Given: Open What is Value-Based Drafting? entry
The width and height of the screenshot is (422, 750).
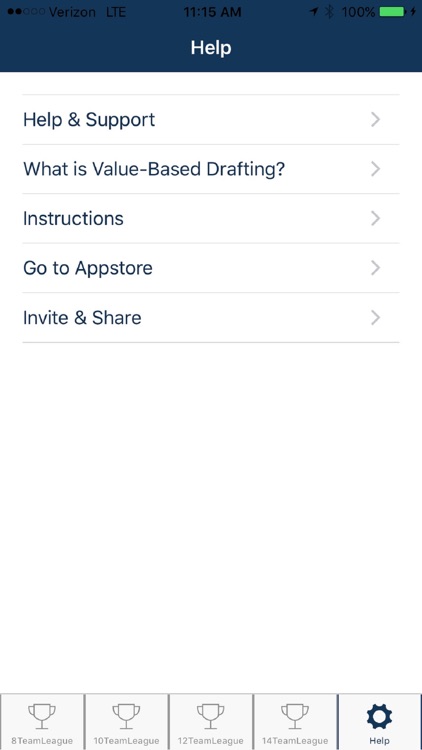Looking at the screenshot, I should coord(211,169).
